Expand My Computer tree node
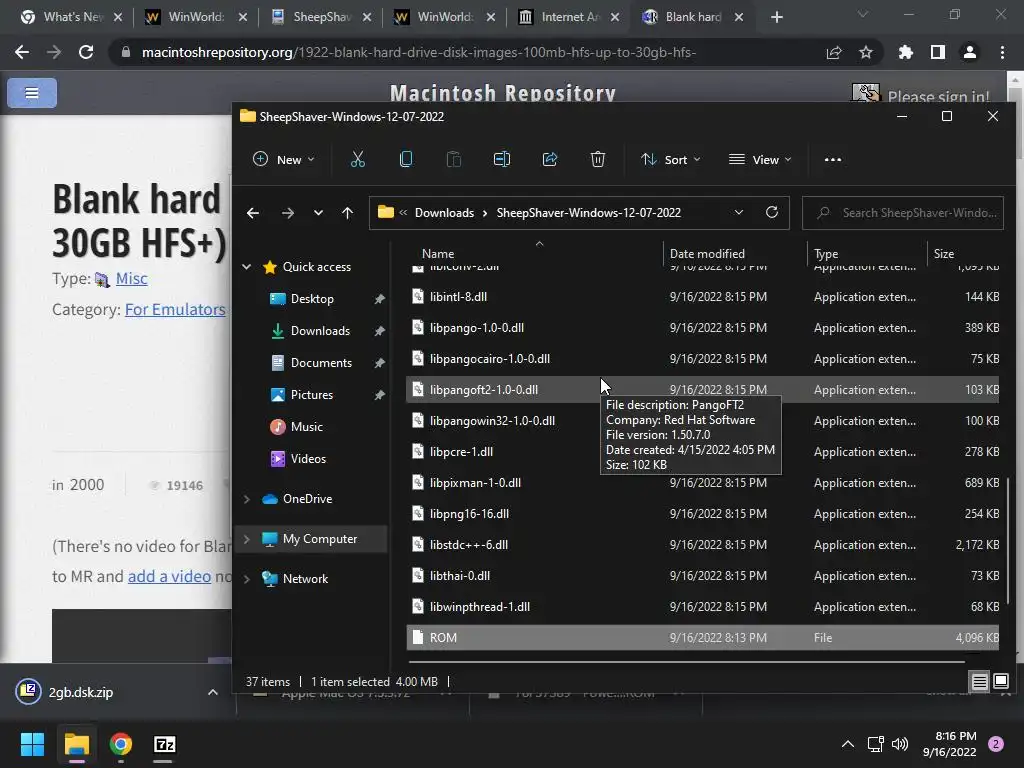 (x=247, y=539)
